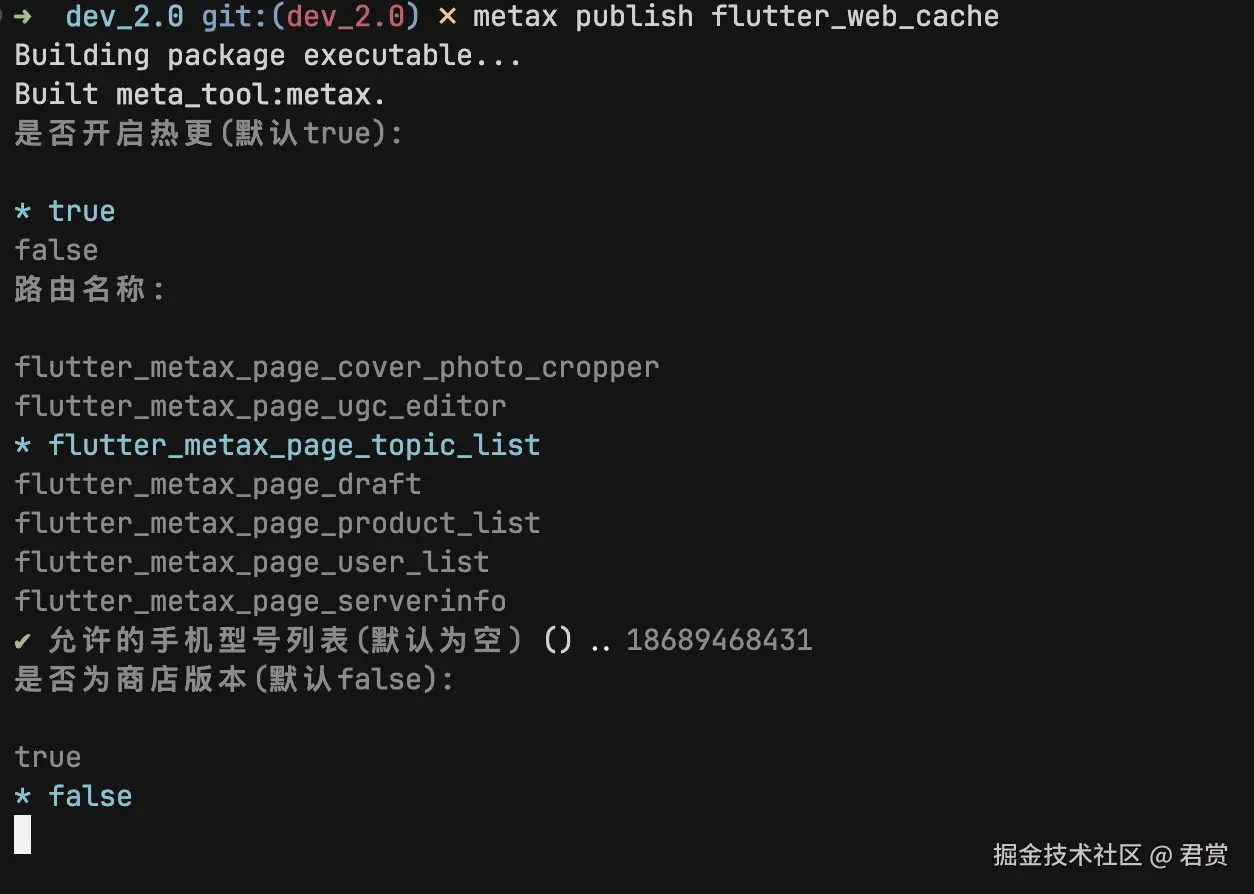Select false under 是否开启热更
This screenshot has width=1254, height=894.
[x=56, y=250]
